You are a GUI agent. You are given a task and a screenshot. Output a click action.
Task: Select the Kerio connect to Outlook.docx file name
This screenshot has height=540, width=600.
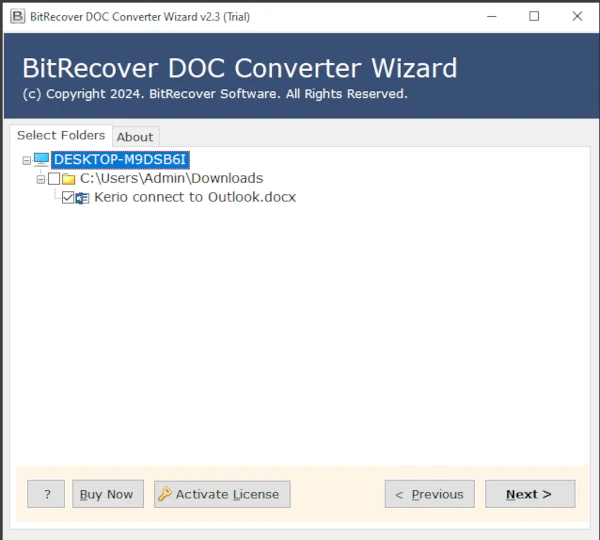[195, 197]
